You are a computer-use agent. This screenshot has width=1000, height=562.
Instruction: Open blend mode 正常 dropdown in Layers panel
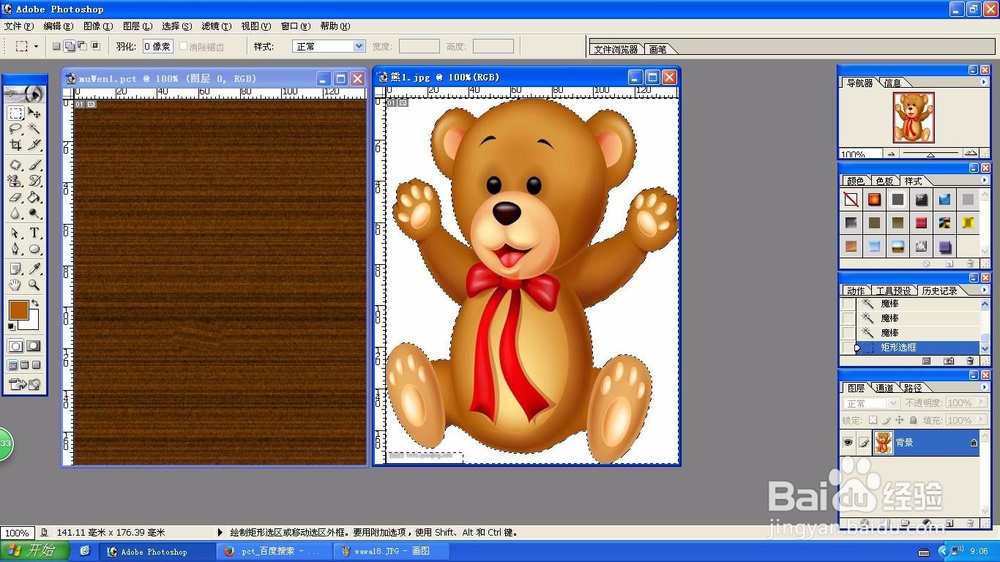point(871,403)
